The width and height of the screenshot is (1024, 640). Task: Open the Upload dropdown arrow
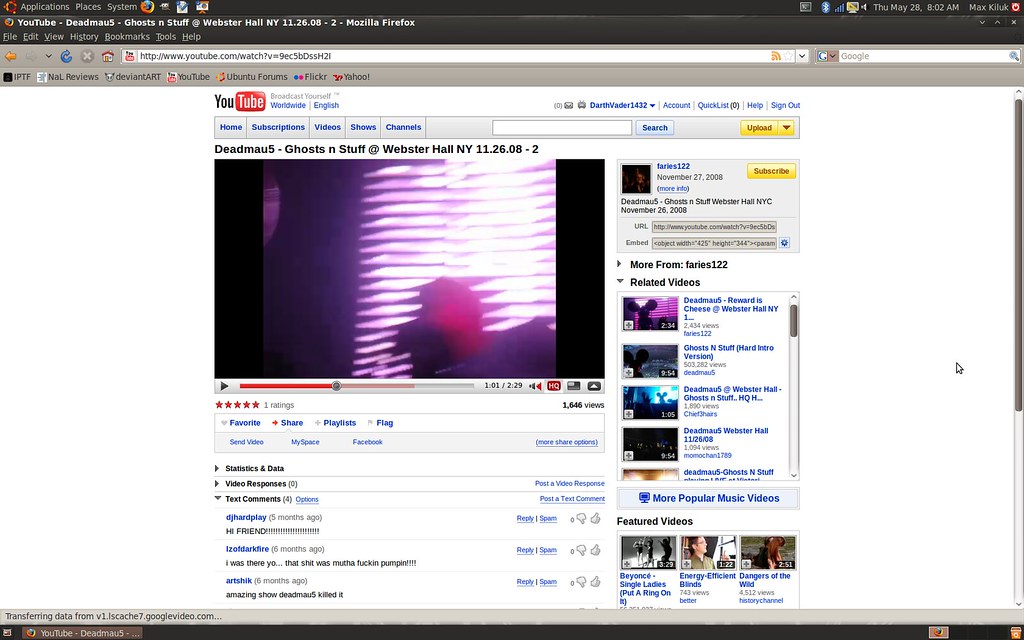pyautogui.click(x=786, y=128)
